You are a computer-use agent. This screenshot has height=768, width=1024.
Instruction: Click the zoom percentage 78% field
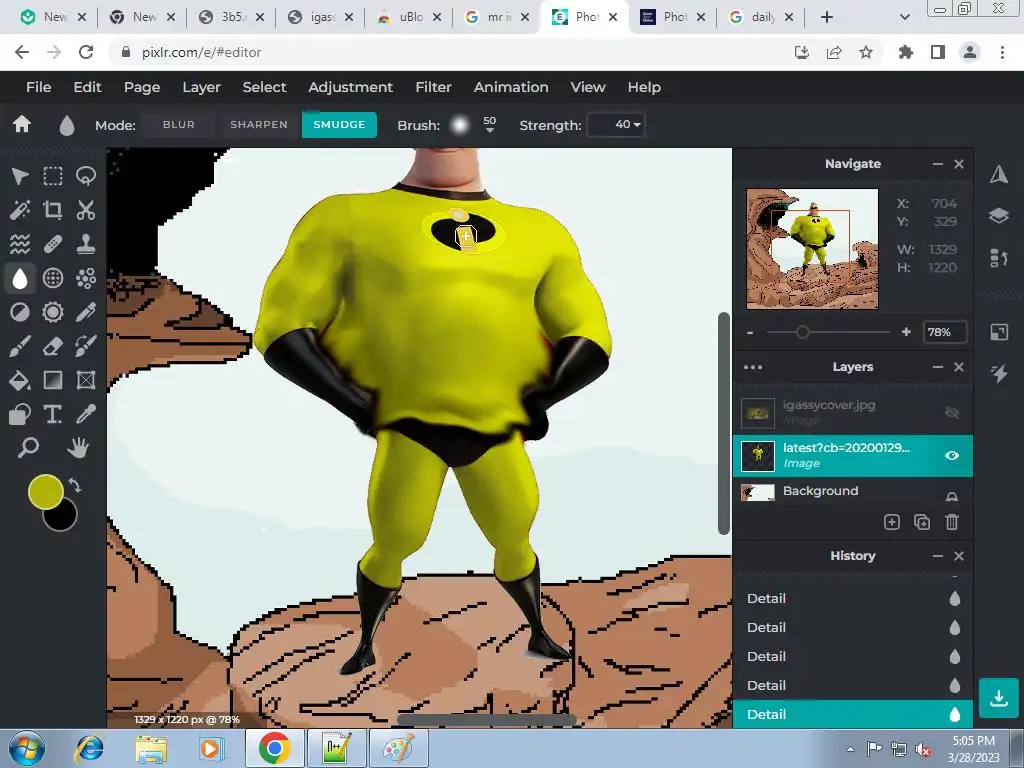coord(944,332)
